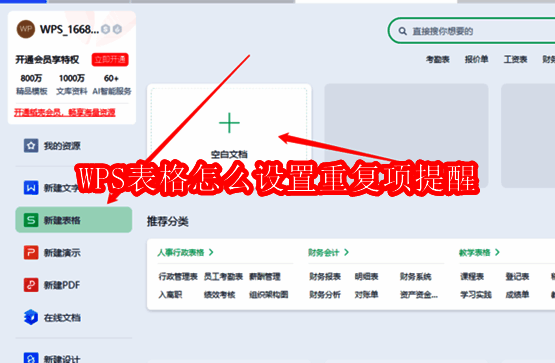
Task: Select 新建表格 in the sidebar
Action: (x=74, y=220)
